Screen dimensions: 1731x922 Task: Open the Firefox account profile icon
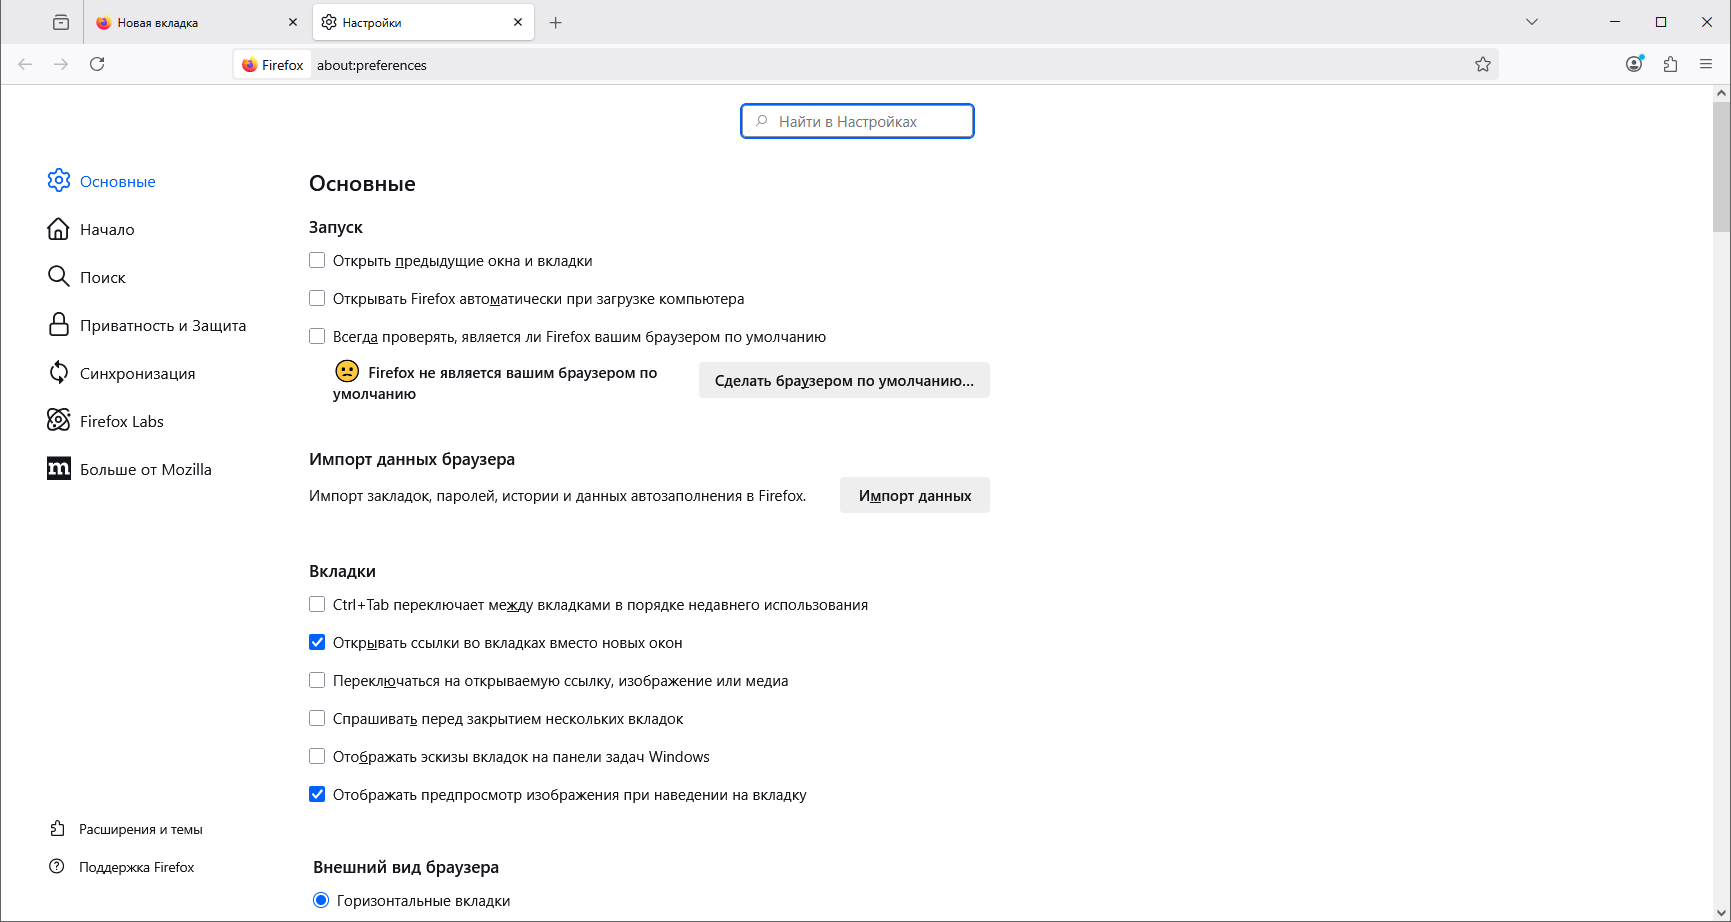pyautogui.click(x=1634, y=64)
